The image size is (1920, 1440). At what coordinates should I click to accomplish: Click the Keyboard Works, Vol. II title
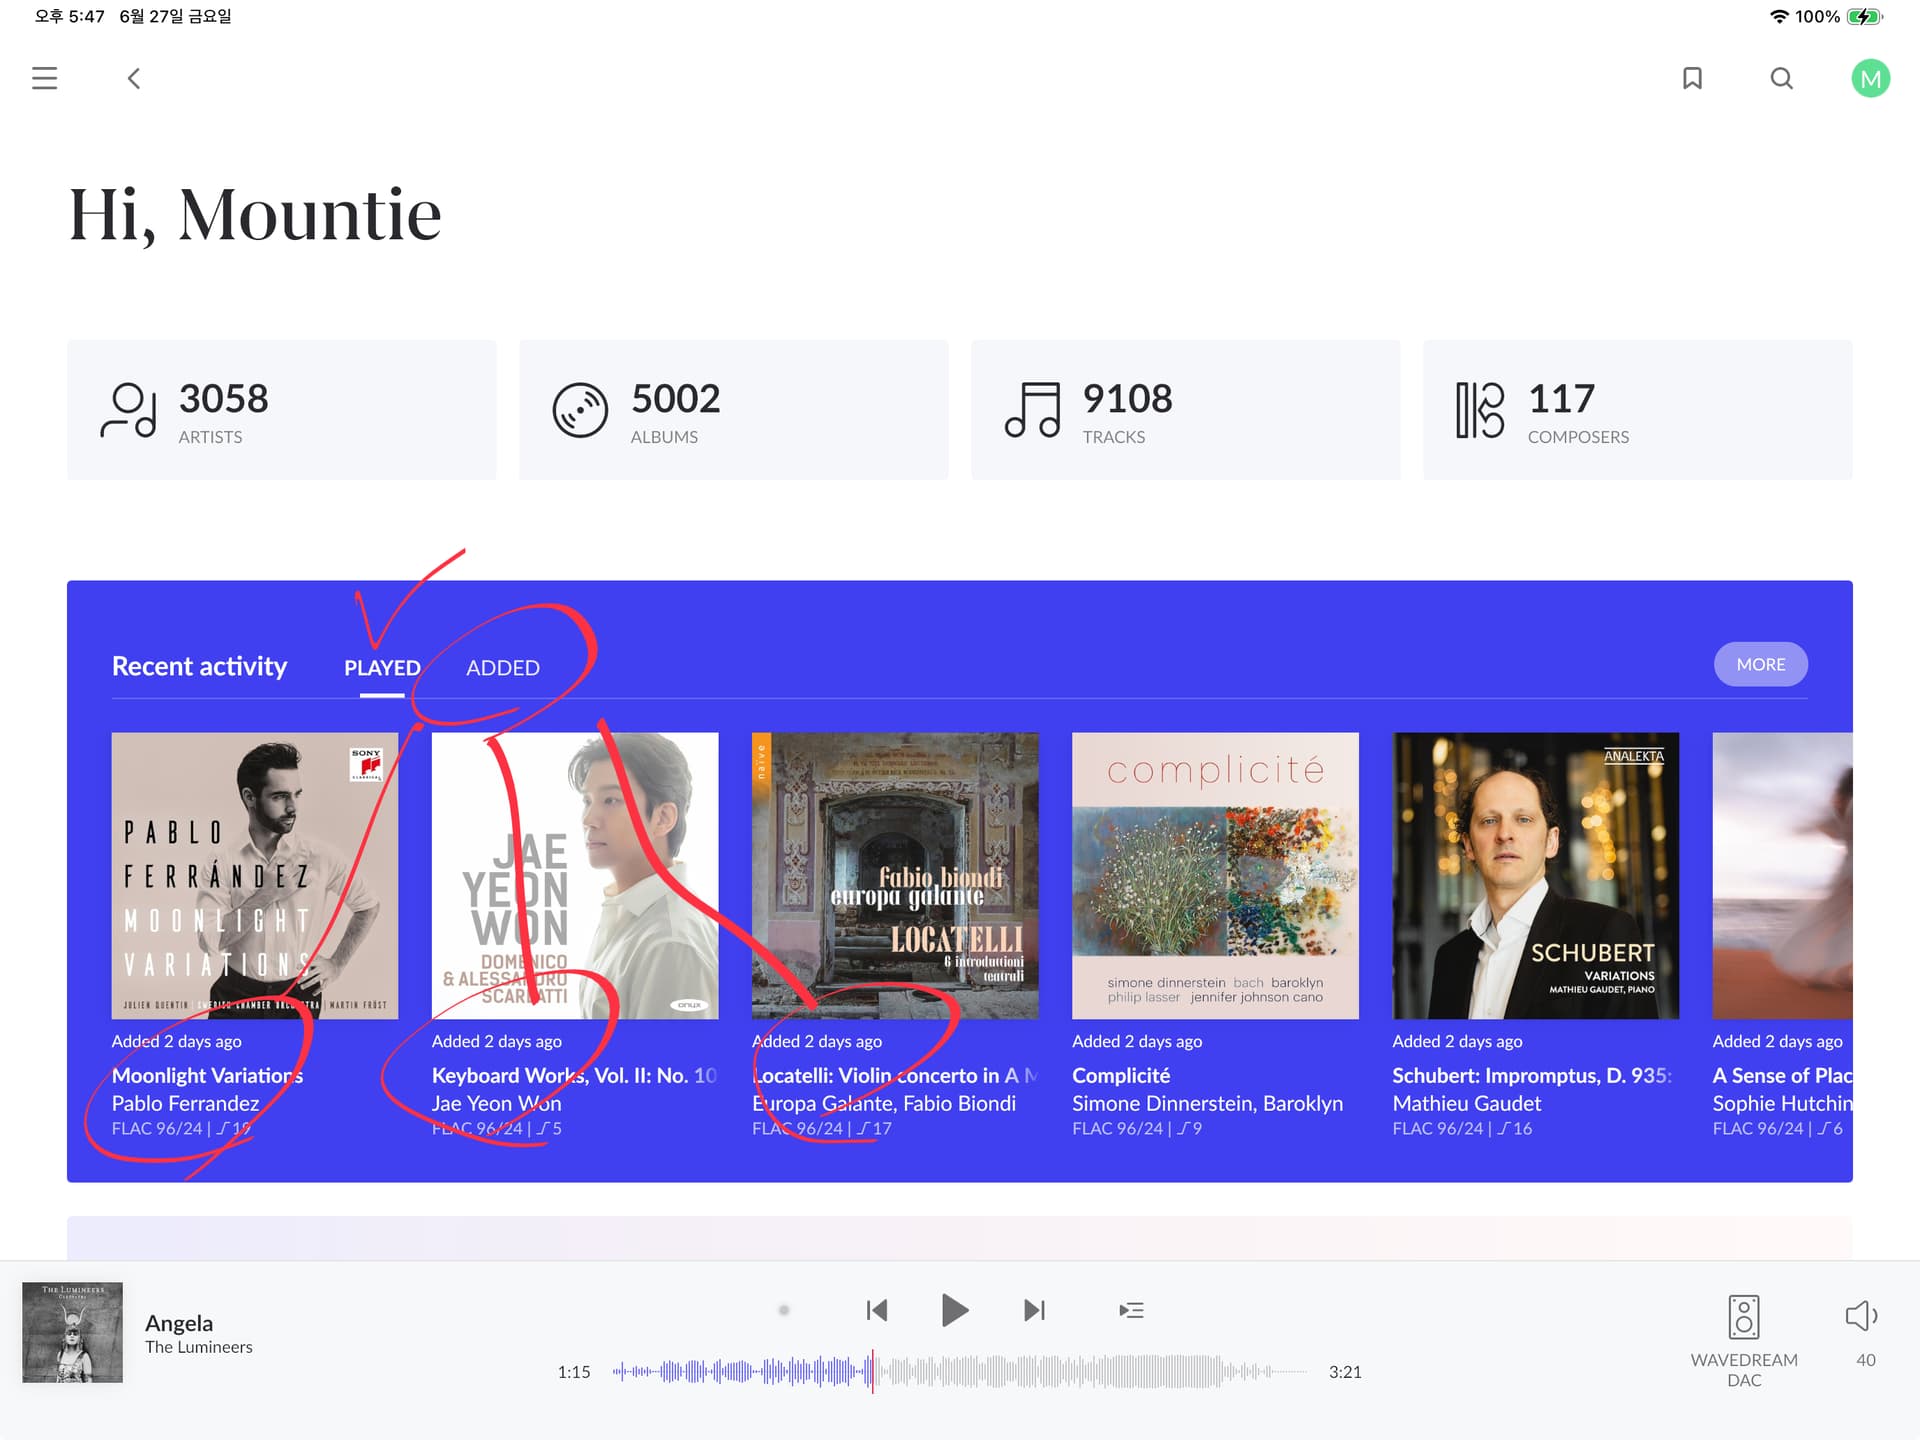tap(574, 1075)
